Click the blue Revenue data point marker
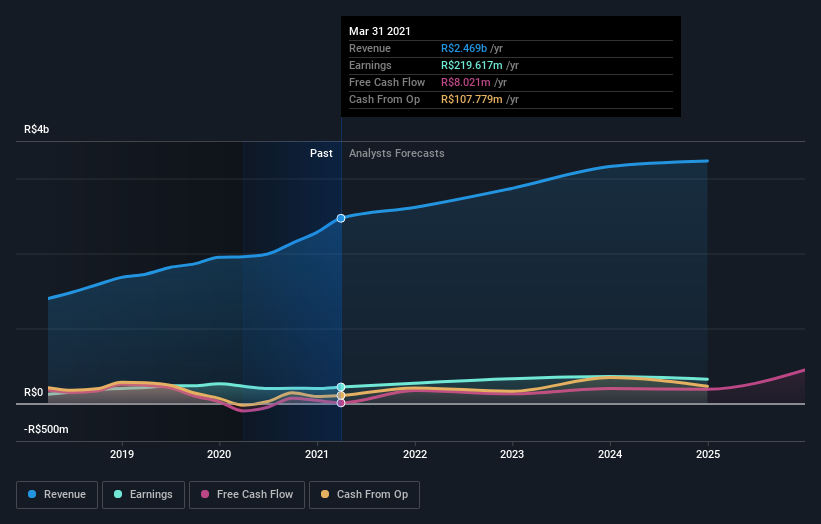Viewport: 821px width, 524px height. (341, 218)
